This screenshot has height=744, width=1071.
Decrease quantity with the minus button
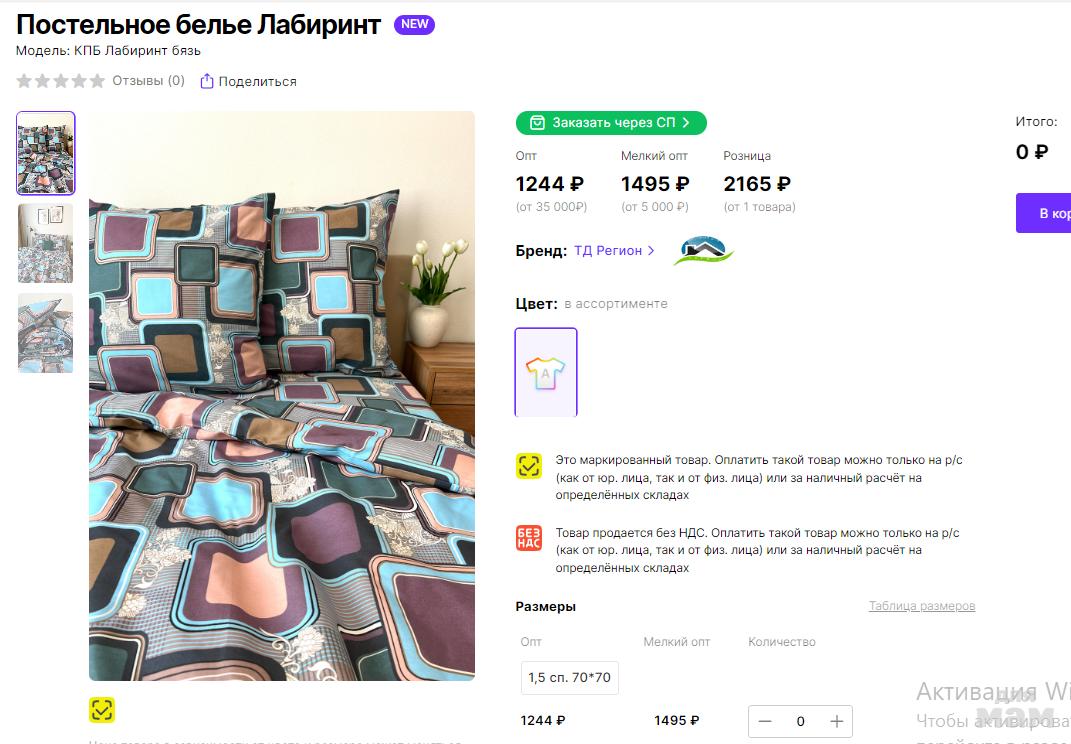click(766, 721)
